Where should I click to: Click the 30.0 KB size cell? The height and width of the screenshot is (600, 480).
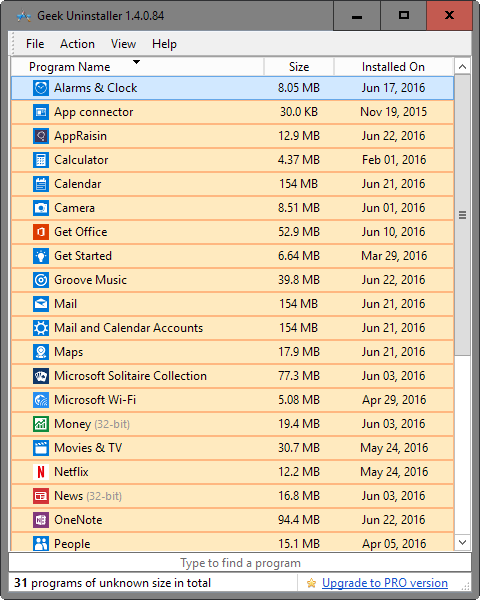tap(299, 112)
